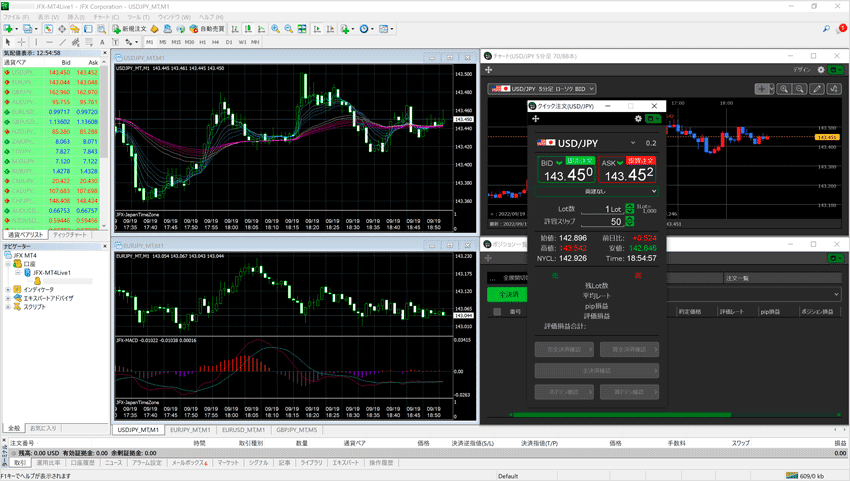Open the ヘルプ (H) menu
Image resolution: width=850 pixels, height=481 pixels.
point(211,17)
